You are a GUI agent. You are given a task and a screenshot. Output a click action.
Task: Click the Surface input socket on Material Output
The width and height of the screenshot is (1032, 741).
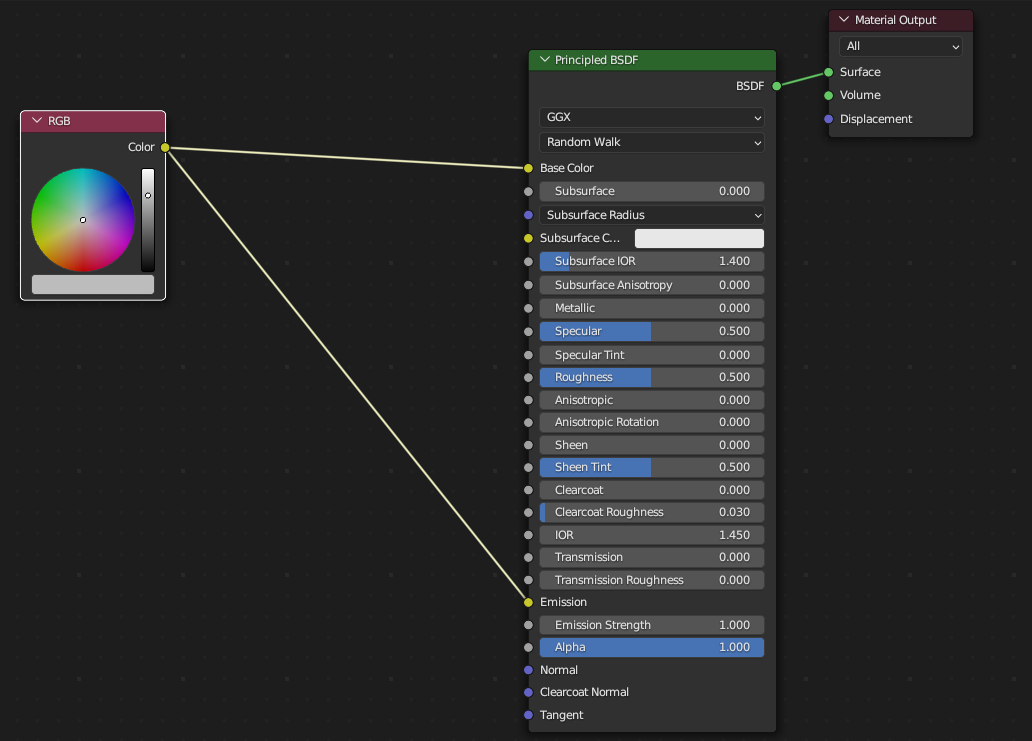pos(828,72)
